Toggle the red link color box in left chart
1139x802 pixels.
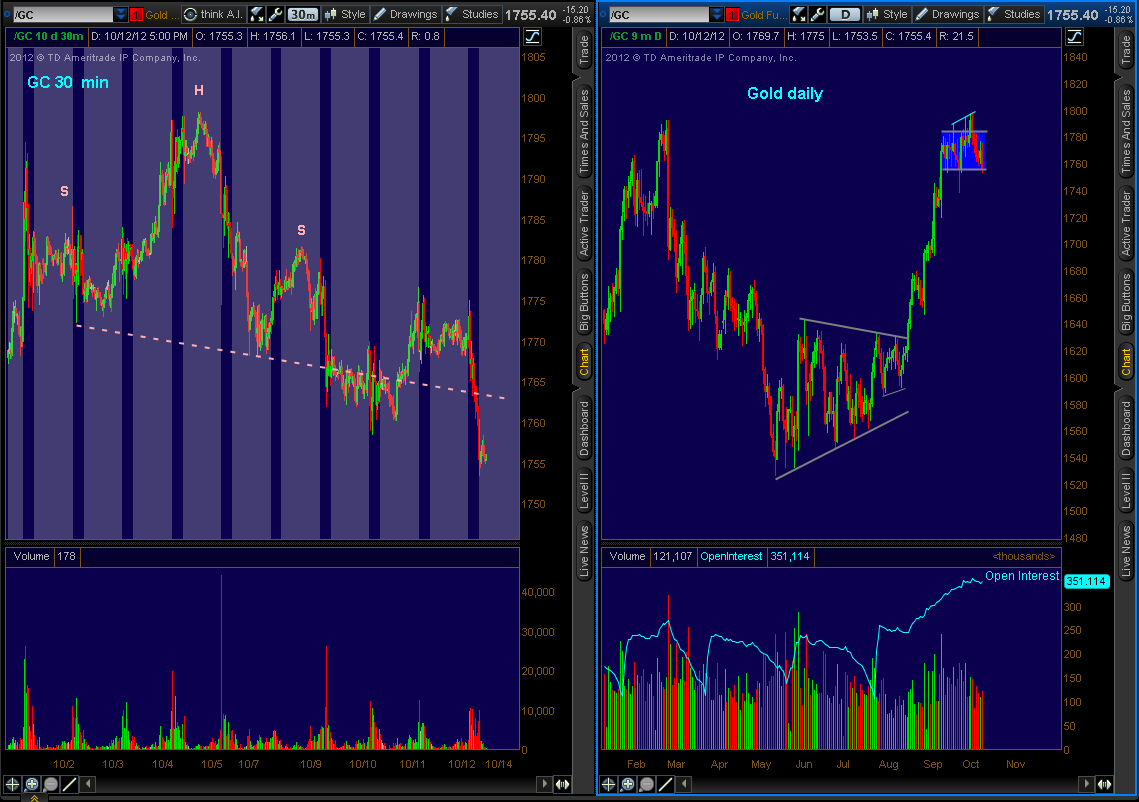pyautogui.click(x=136, y=14)
